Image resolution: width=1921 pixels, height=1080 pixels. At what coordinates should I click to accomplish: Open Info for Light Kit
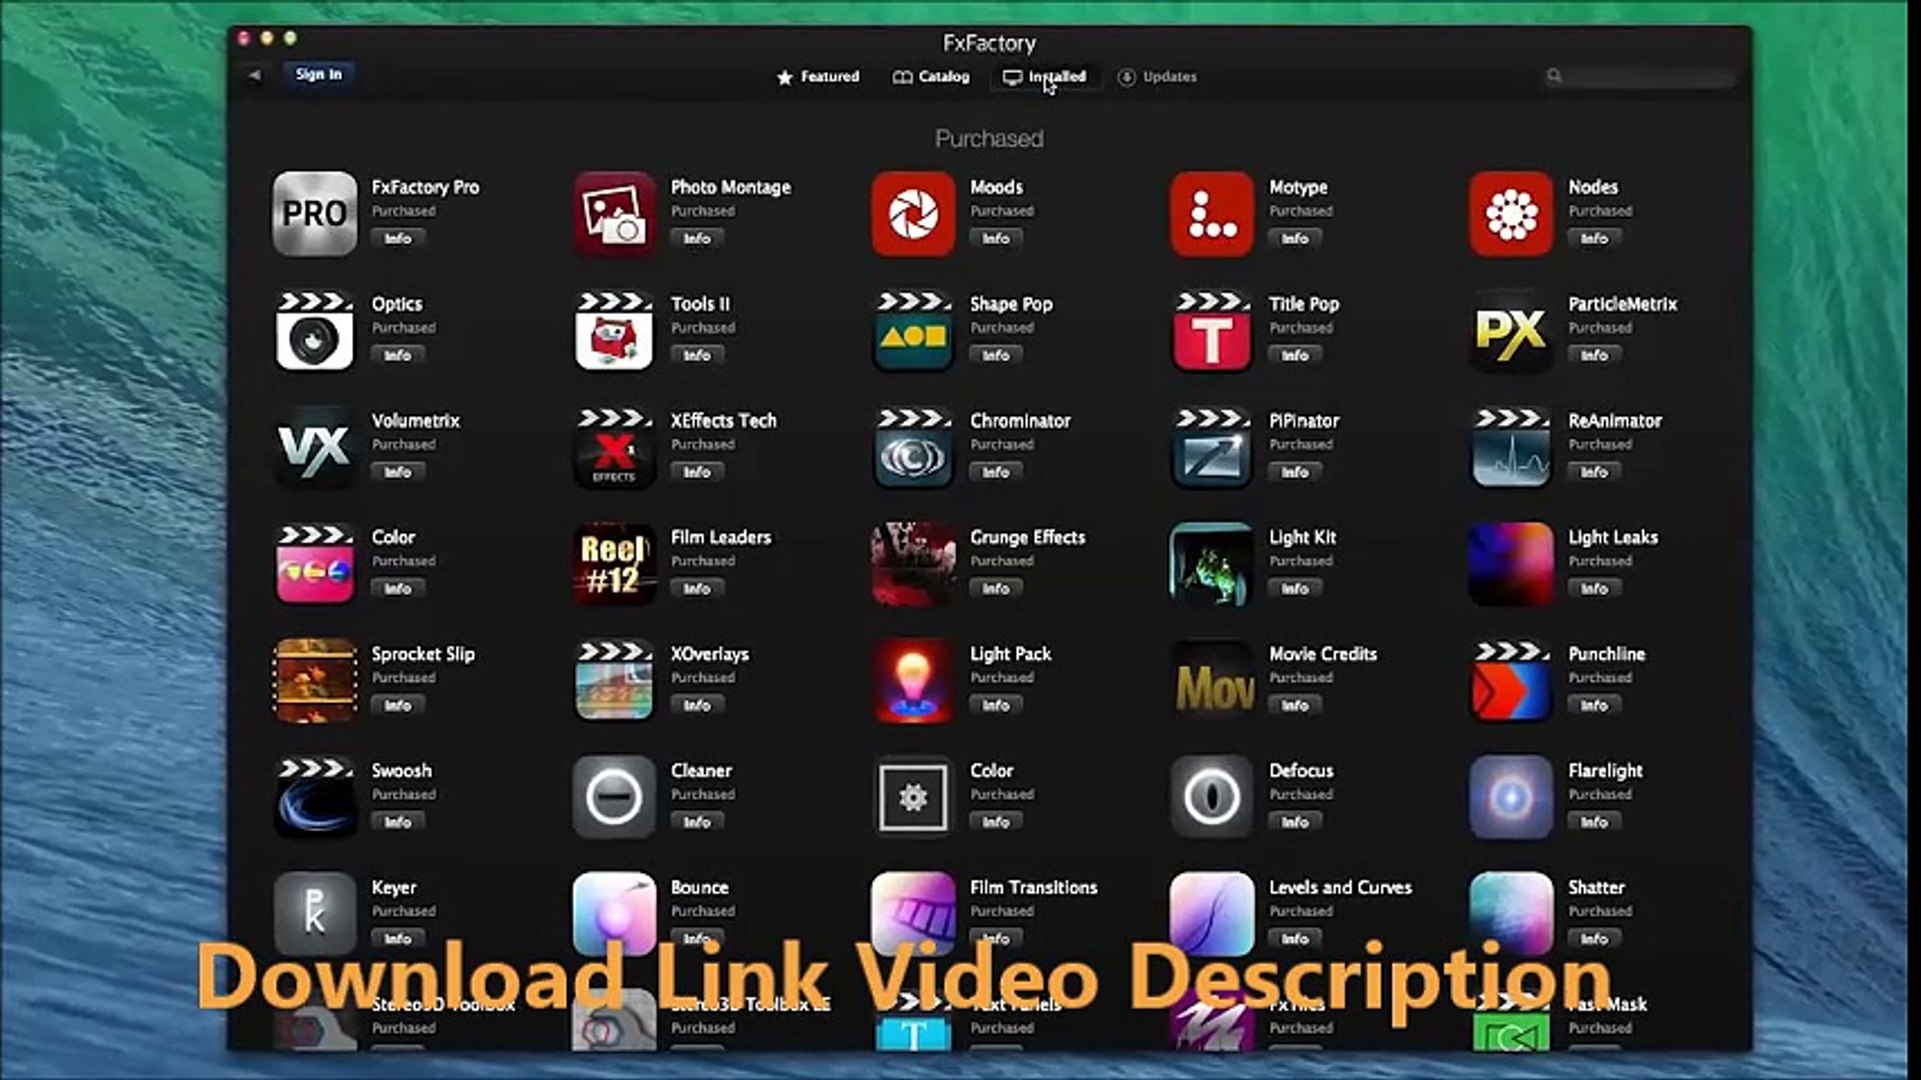pos(1295,590)
